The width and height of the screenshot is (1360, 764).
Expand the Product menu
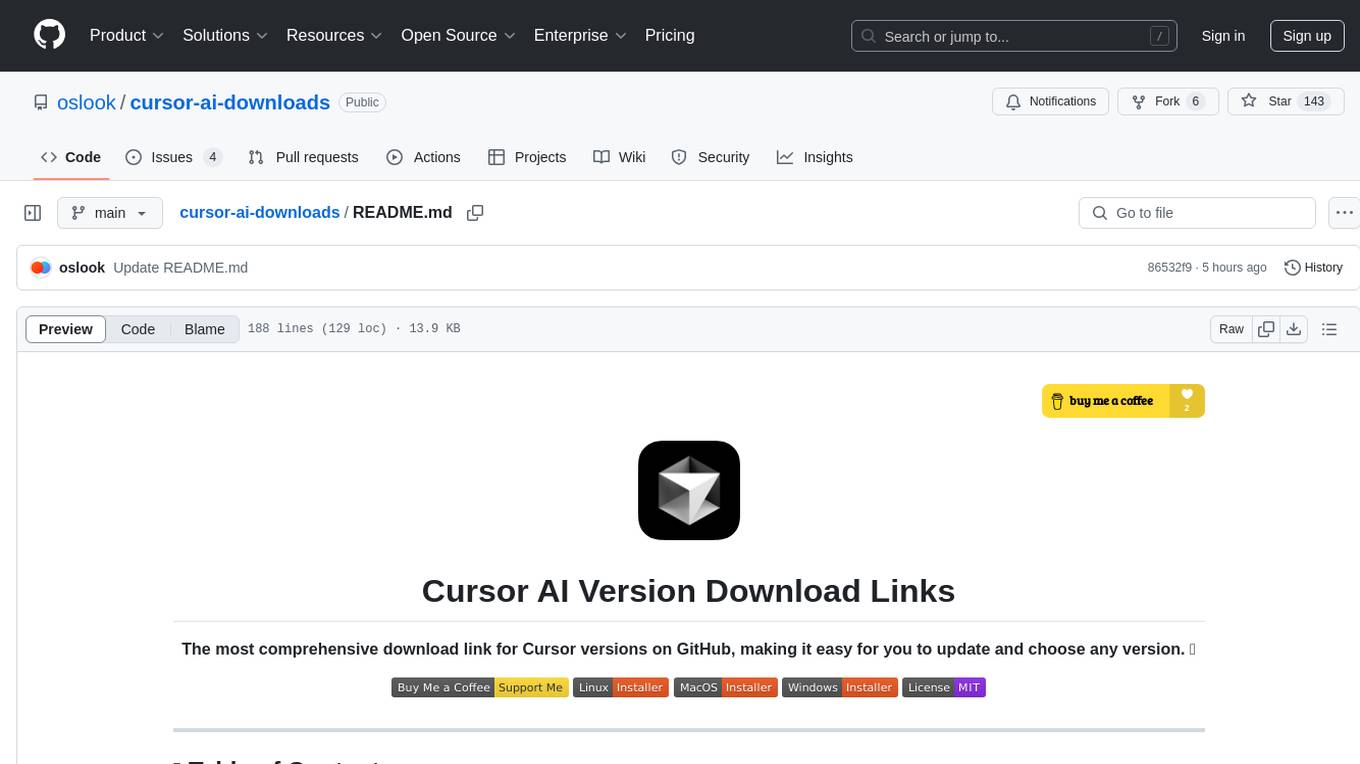point(127,36)
